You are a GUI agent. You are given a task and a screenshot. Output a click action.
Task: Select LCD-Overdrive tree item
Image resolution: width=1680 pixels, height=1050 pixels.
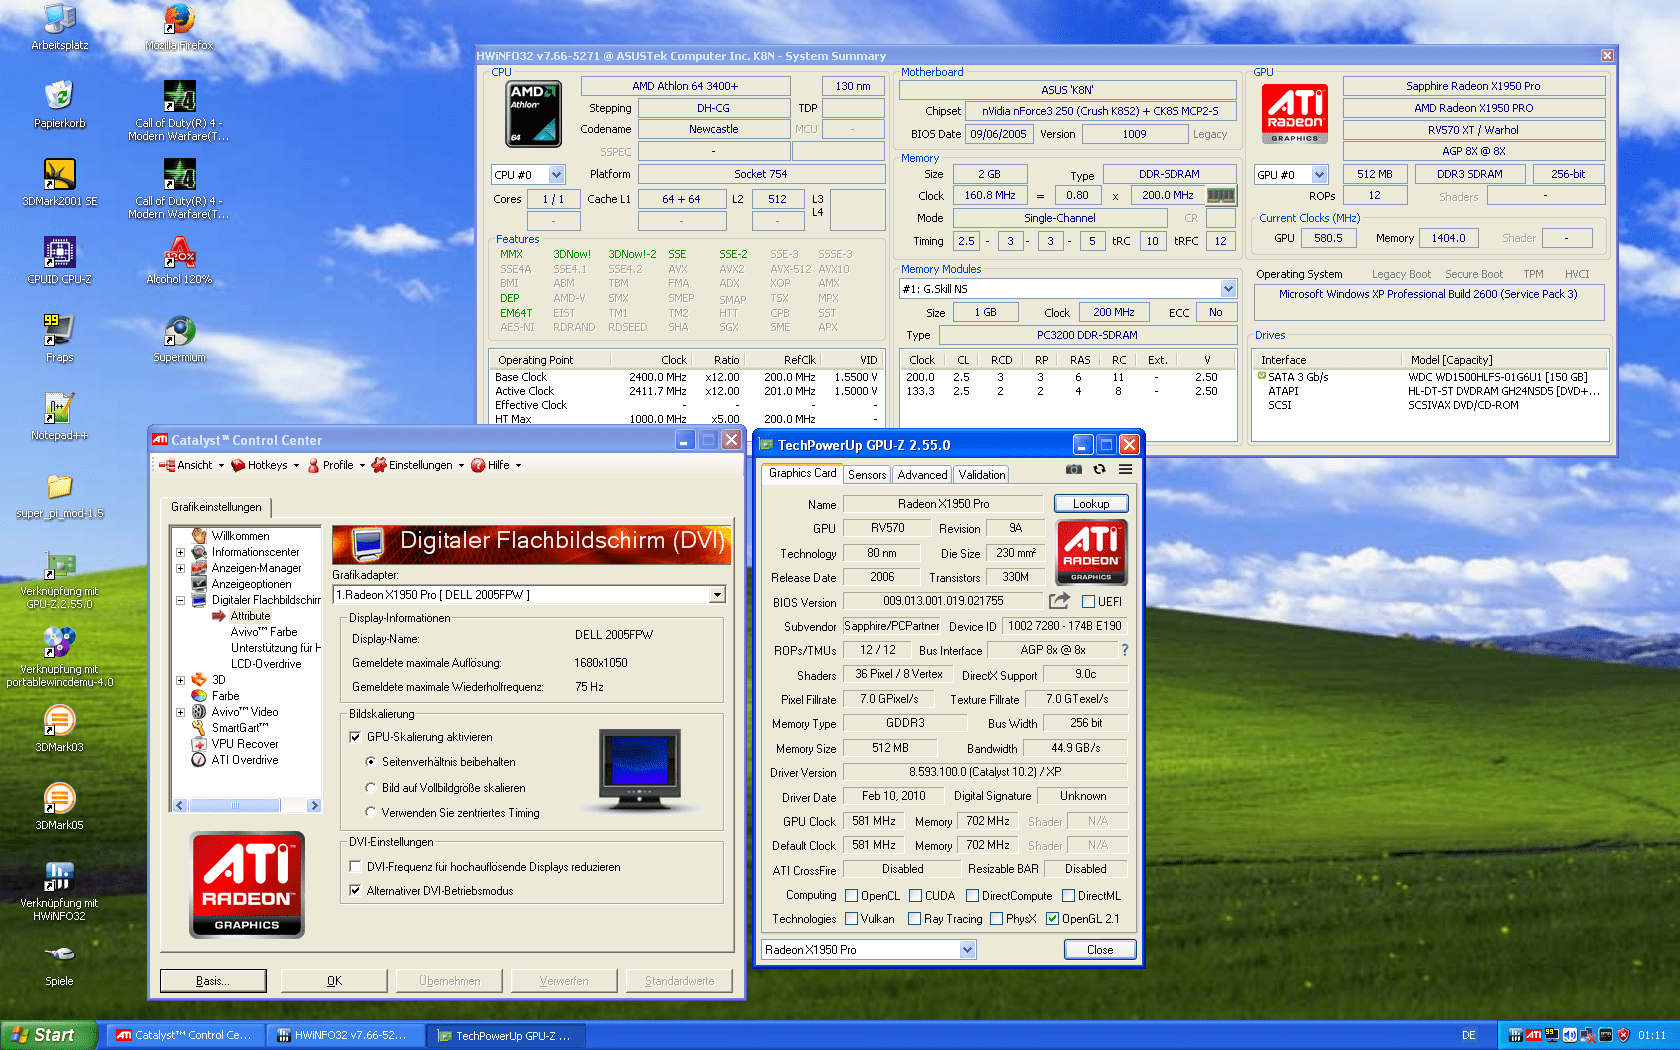point(266,664)
